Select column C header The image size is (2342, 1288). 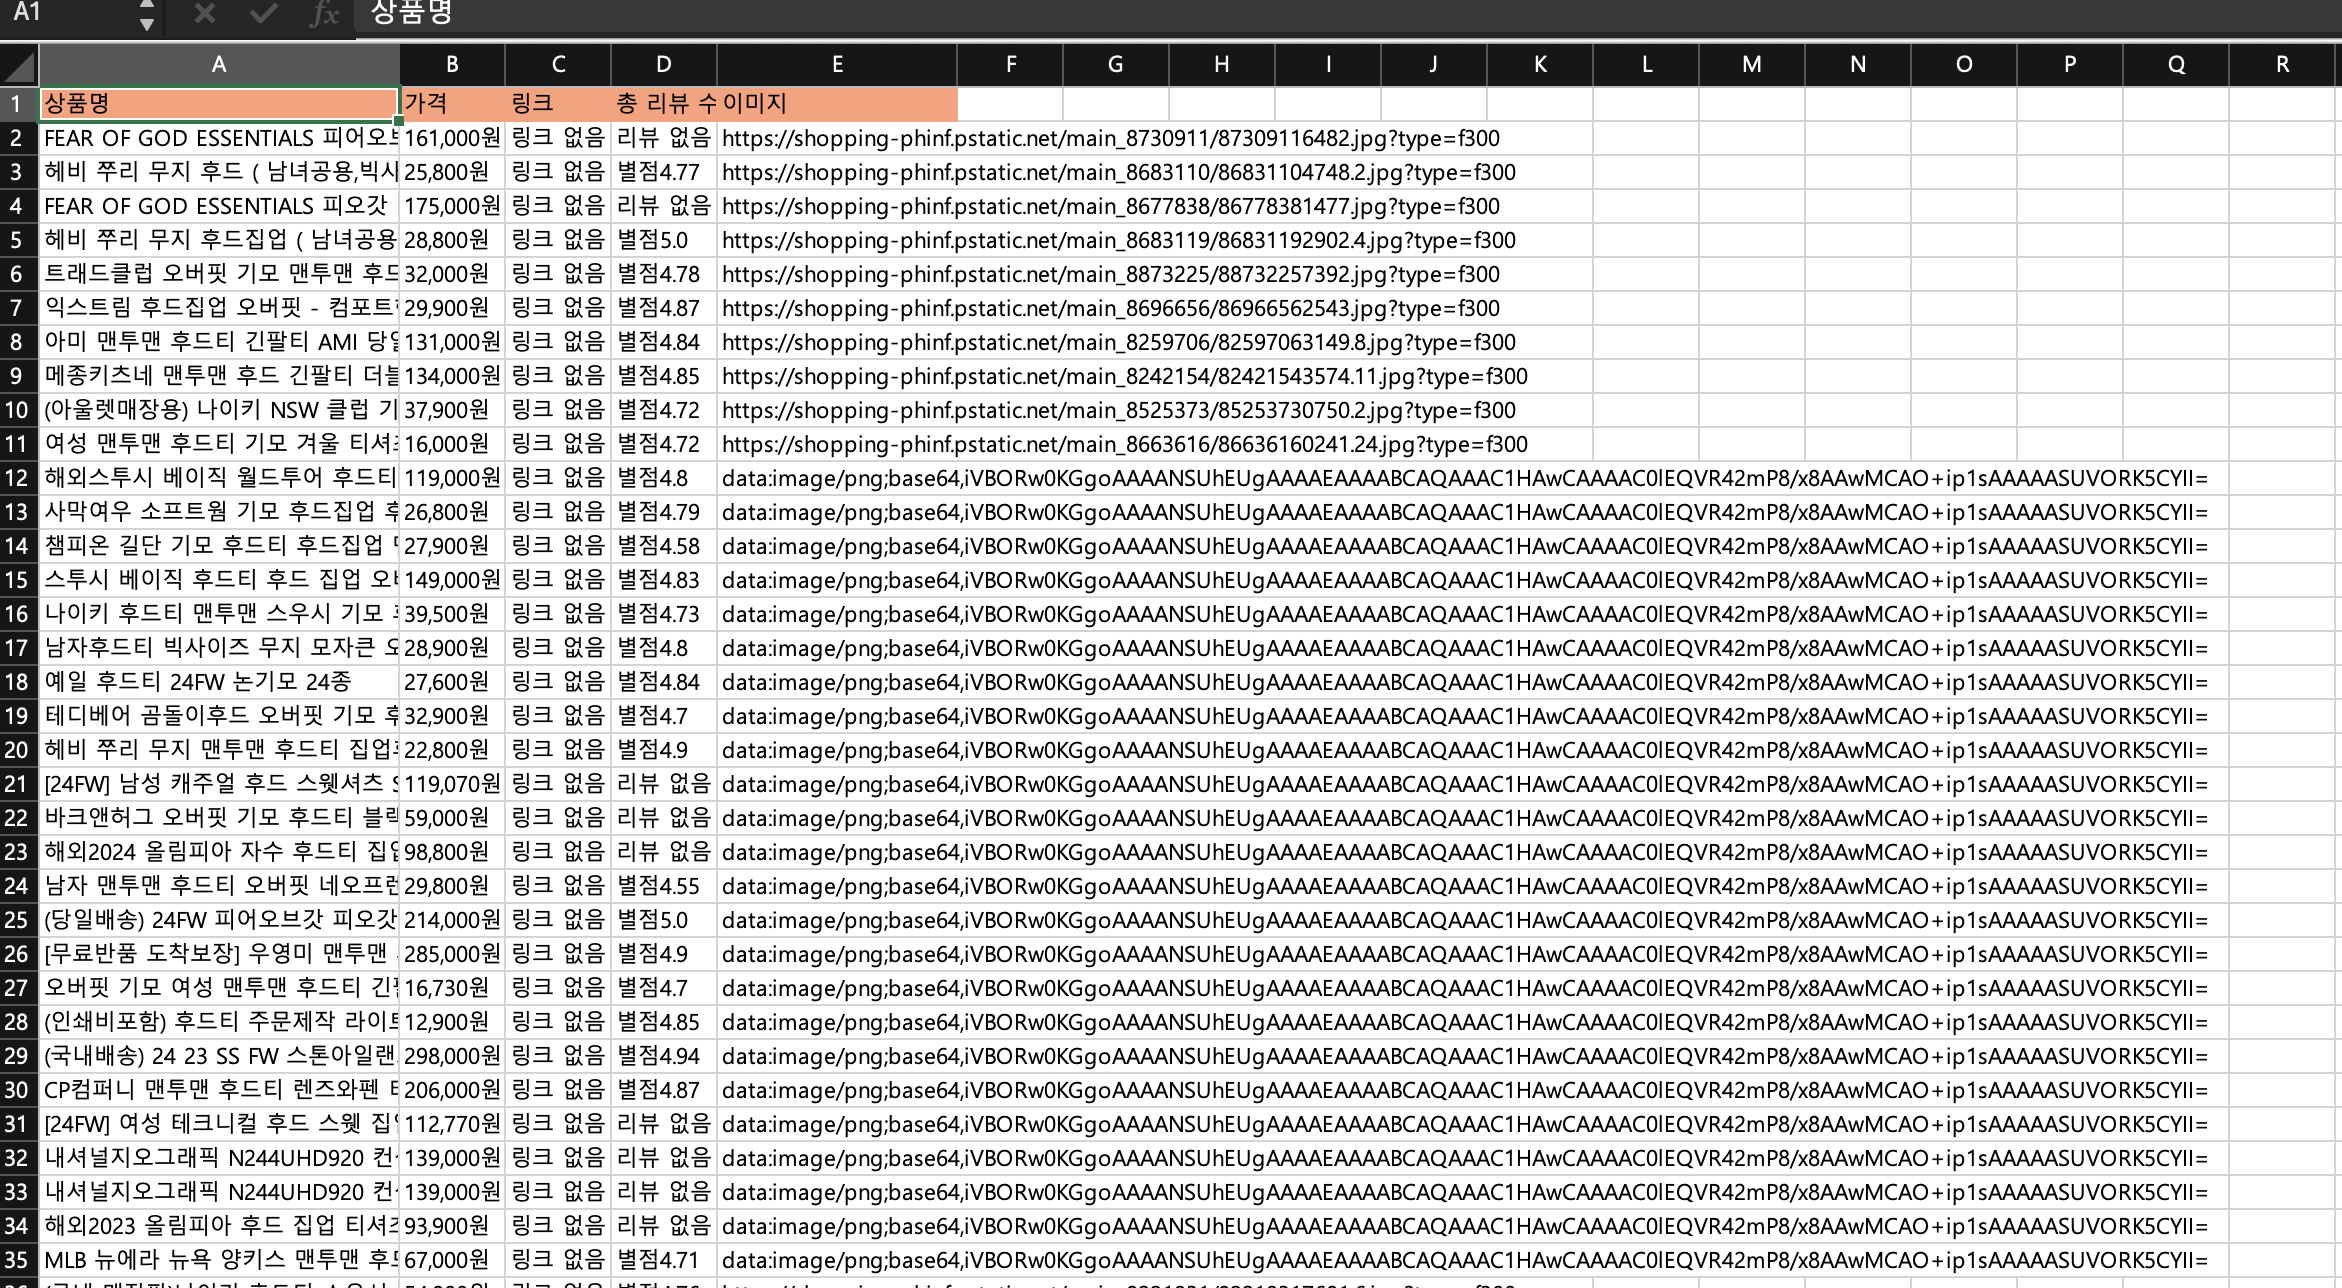click(x=558, y=65)
